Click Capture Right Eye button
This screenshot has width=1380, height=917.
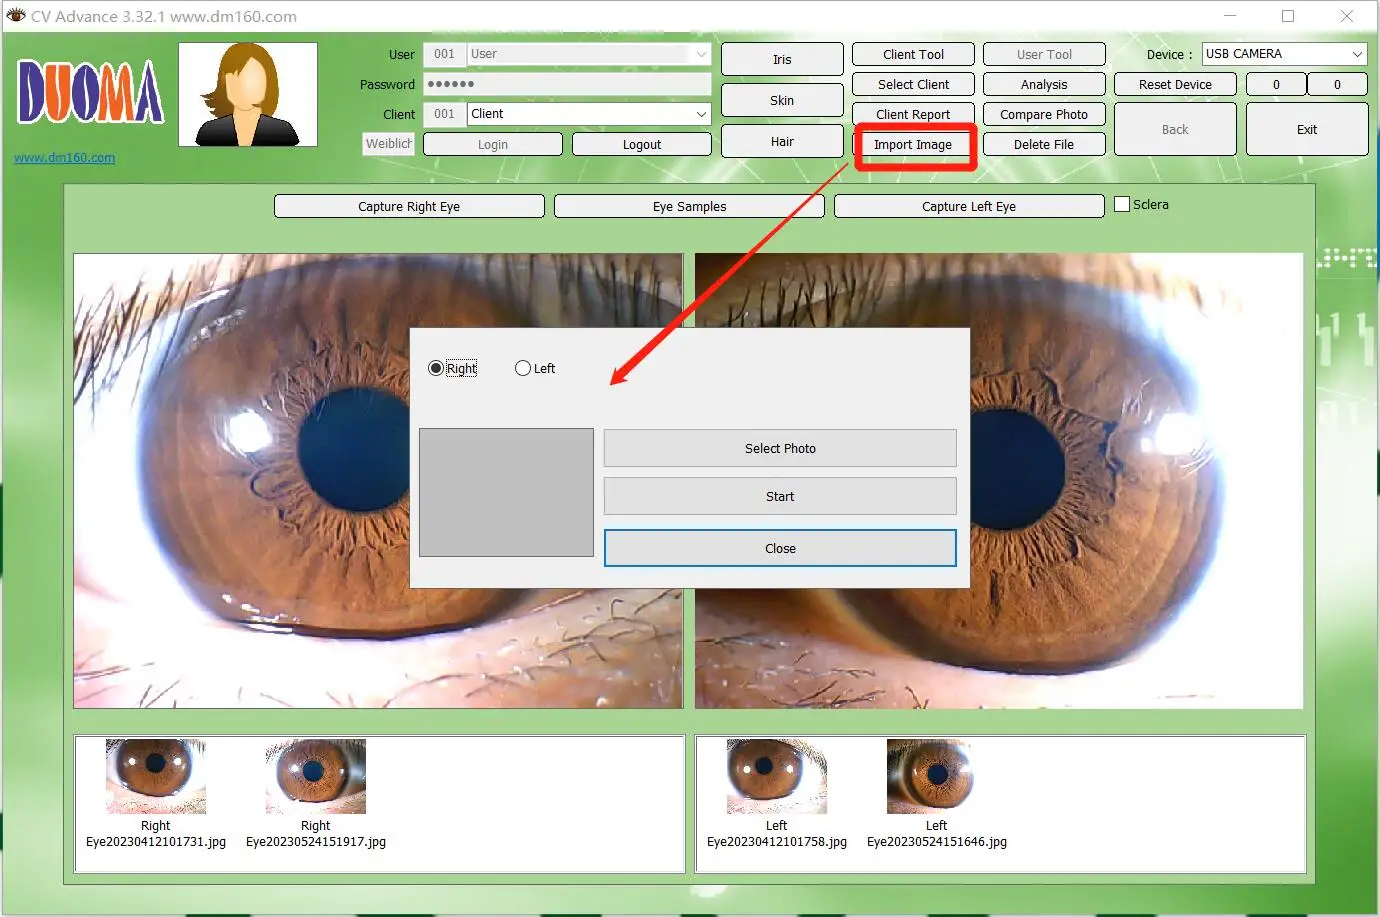point(409,206)
